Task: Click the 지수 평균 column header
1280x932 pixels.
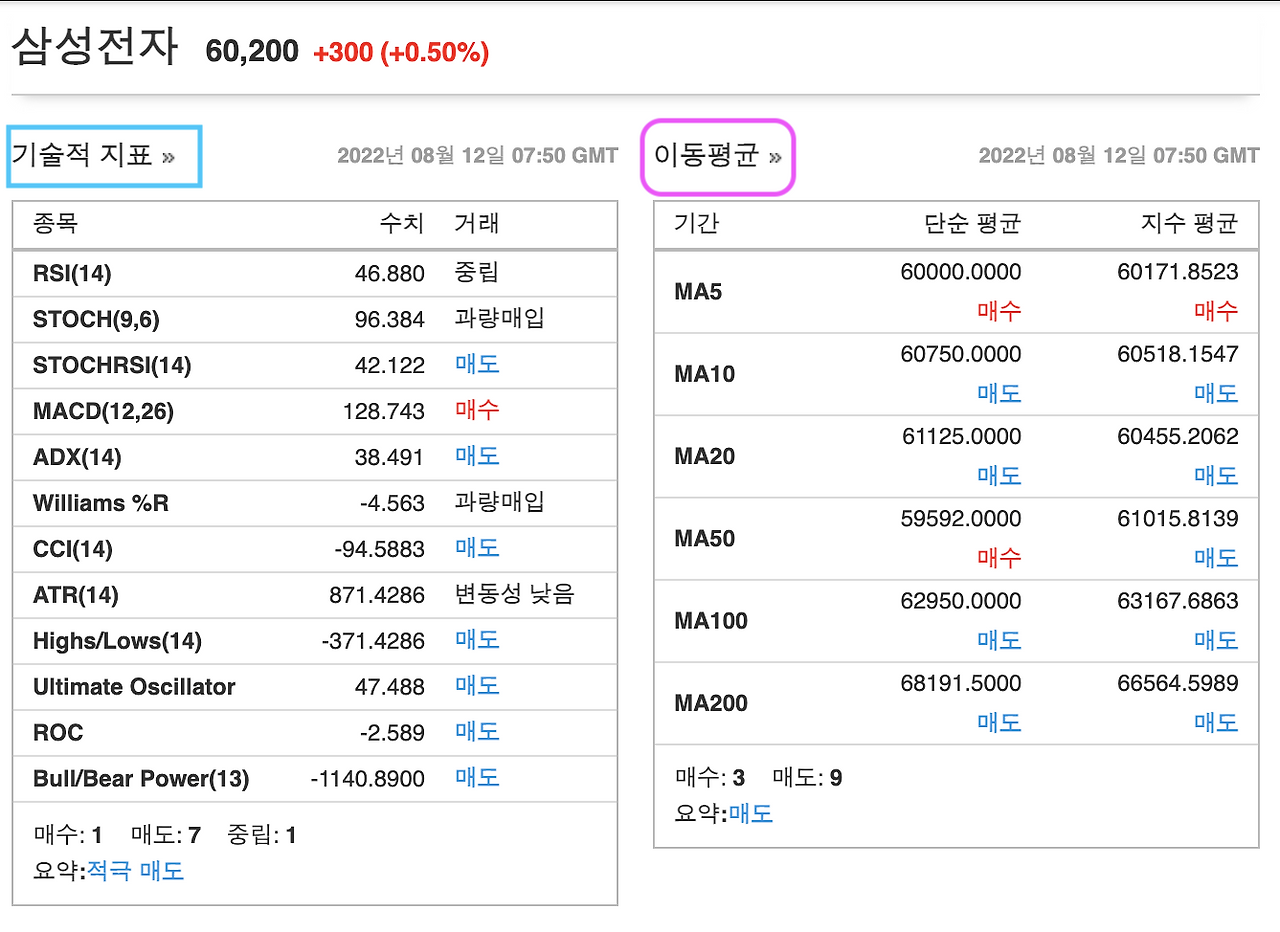Action: (x=1190, y=223)
